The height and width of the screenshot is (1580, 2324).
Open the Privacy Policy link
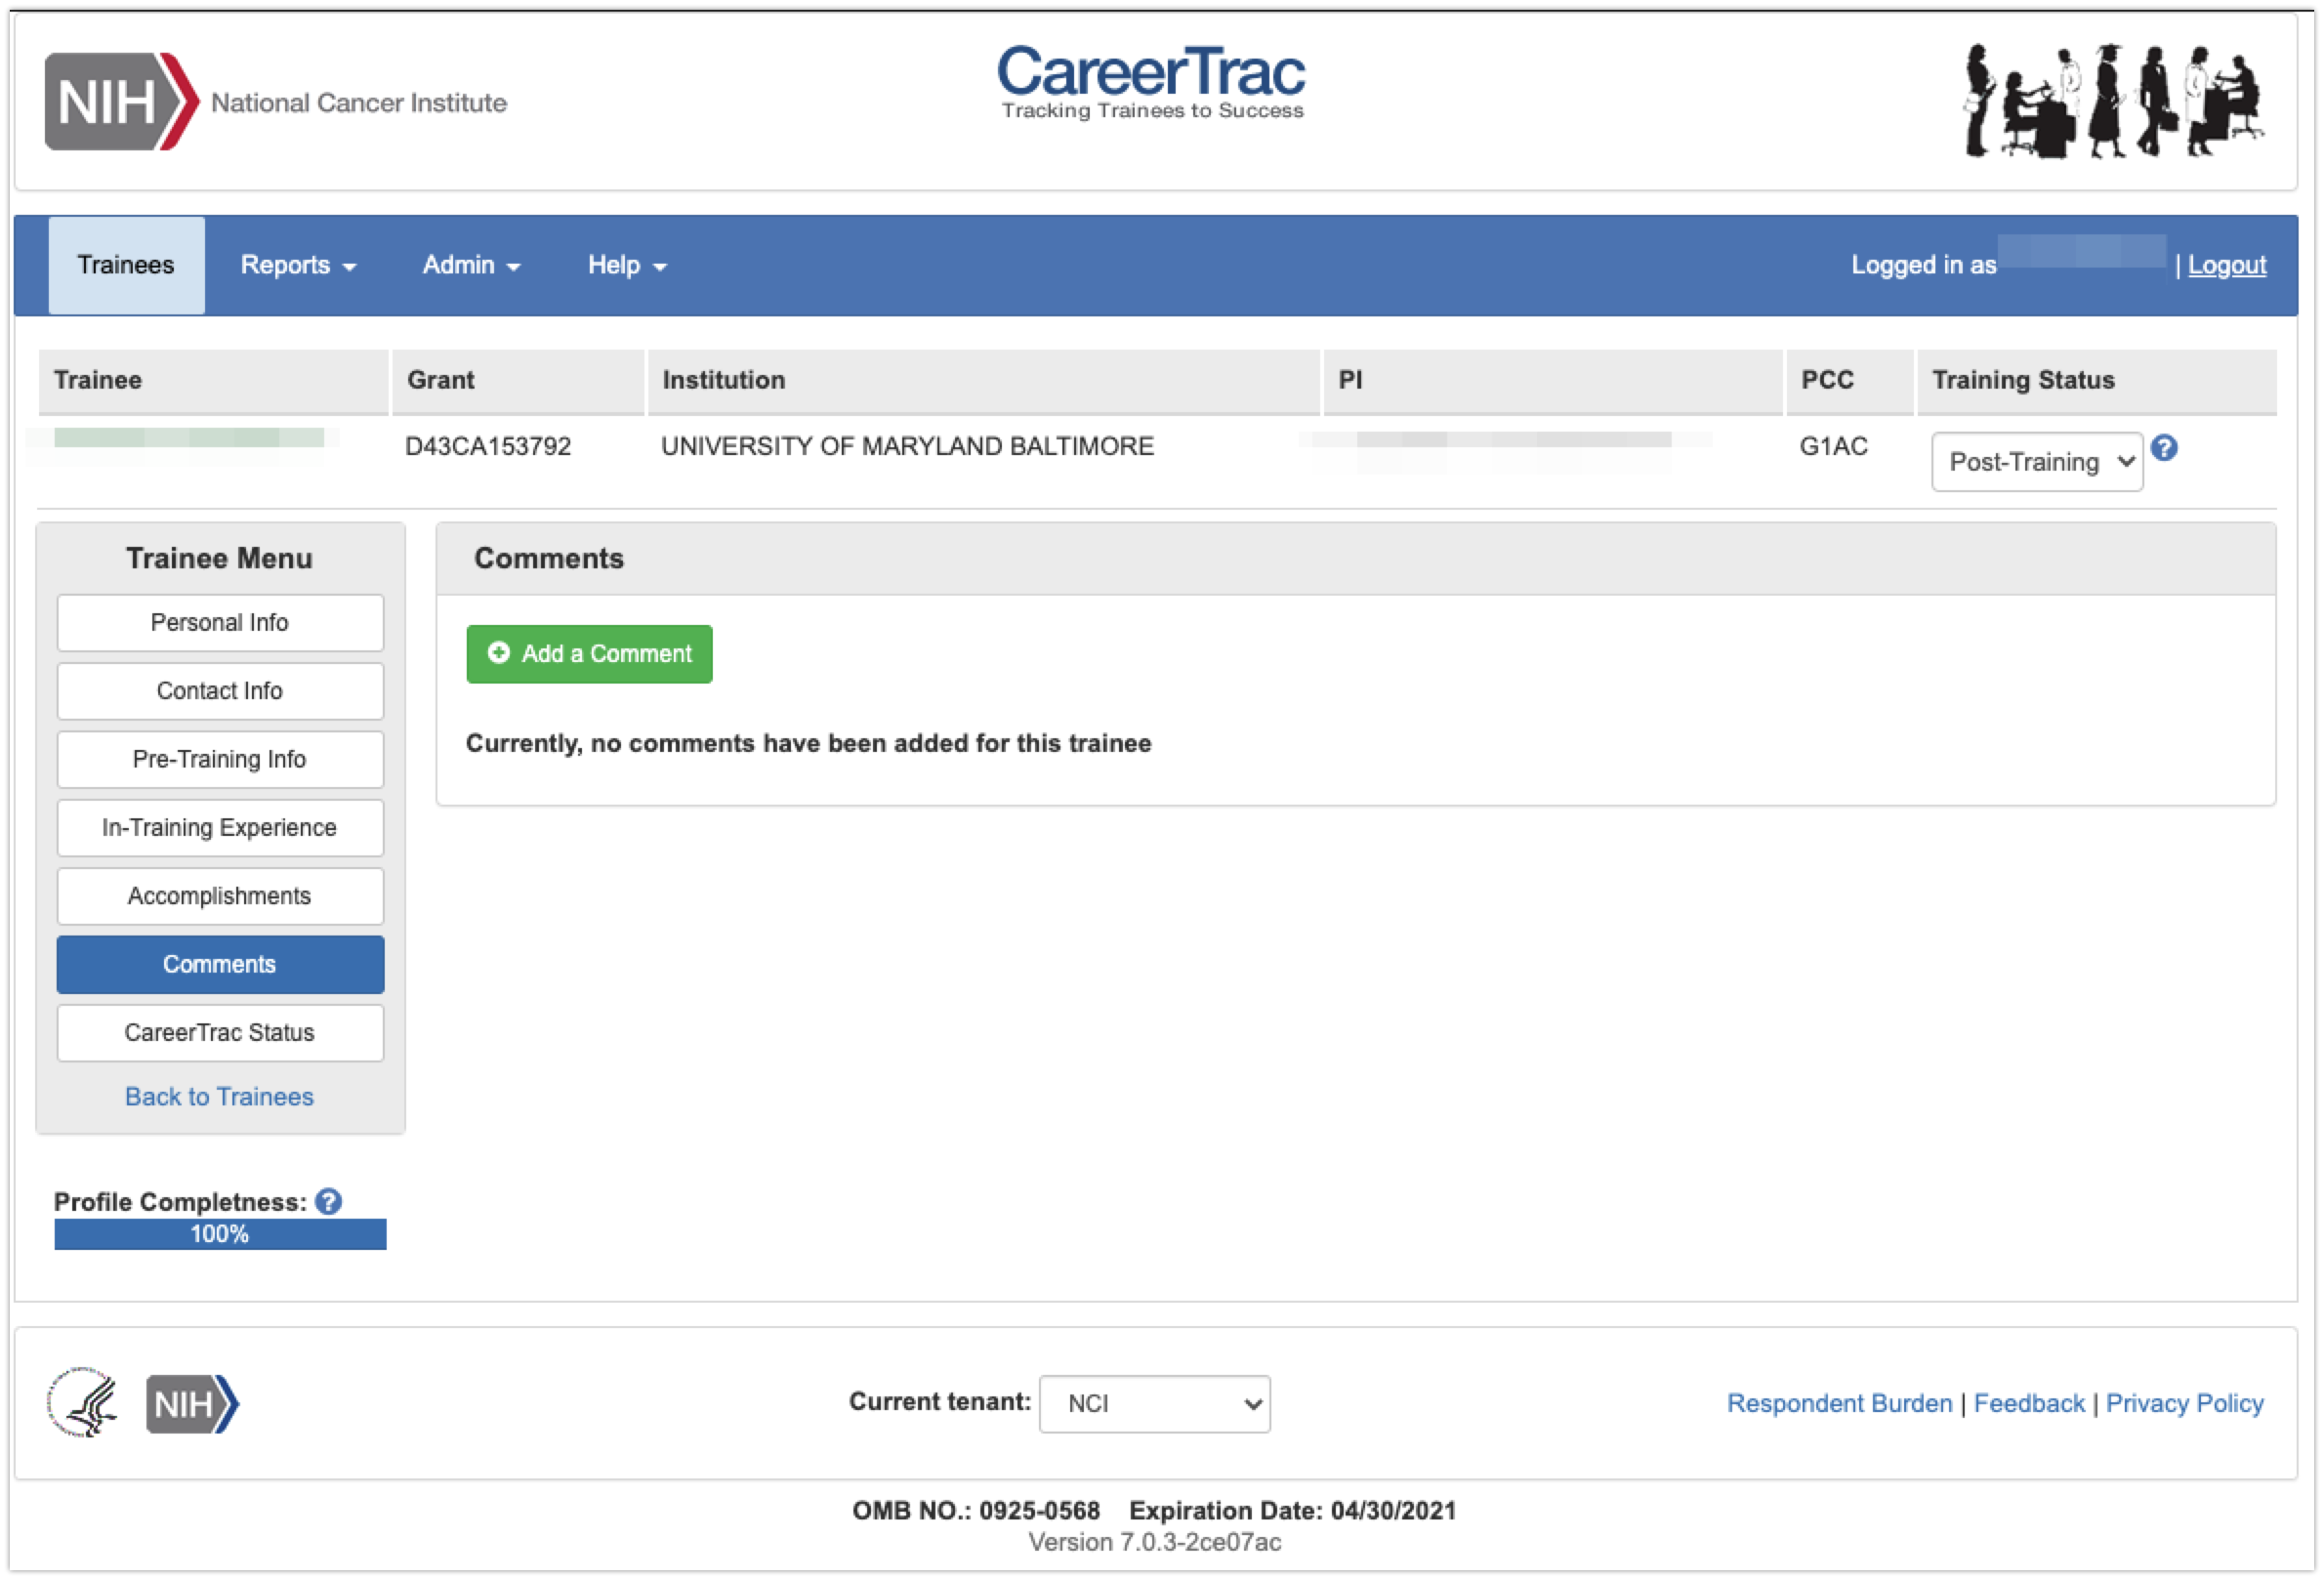(2184, 1403)
